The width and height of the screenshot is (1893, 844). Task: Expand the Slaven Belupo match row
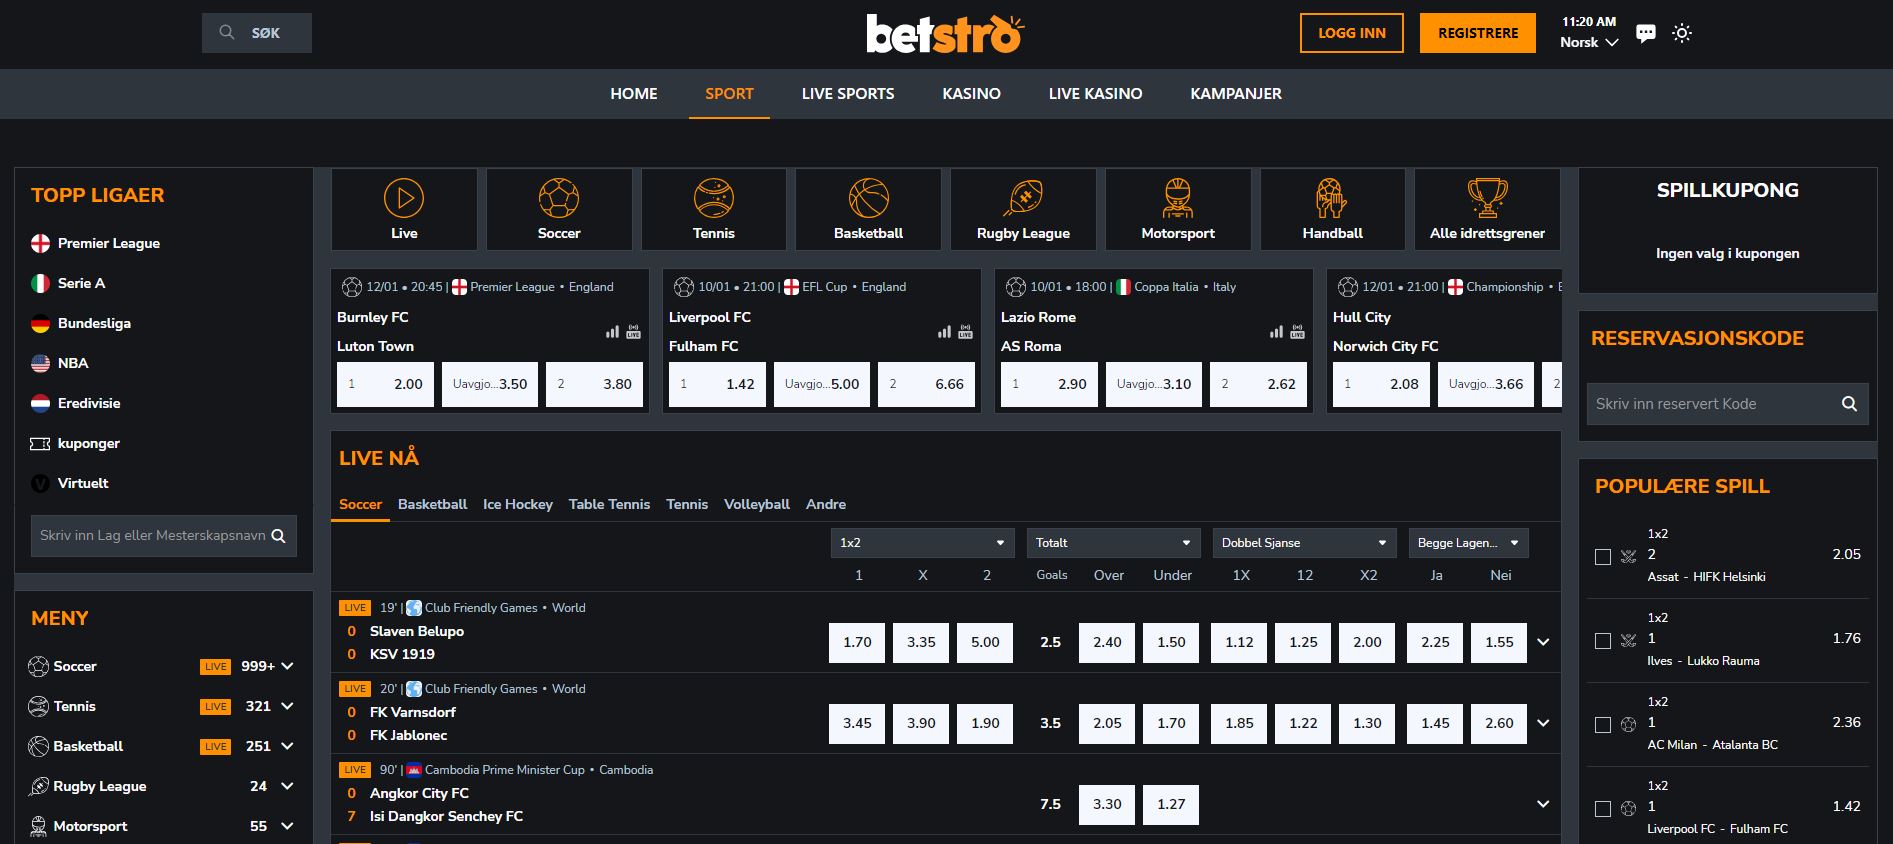click(1543, 643)
